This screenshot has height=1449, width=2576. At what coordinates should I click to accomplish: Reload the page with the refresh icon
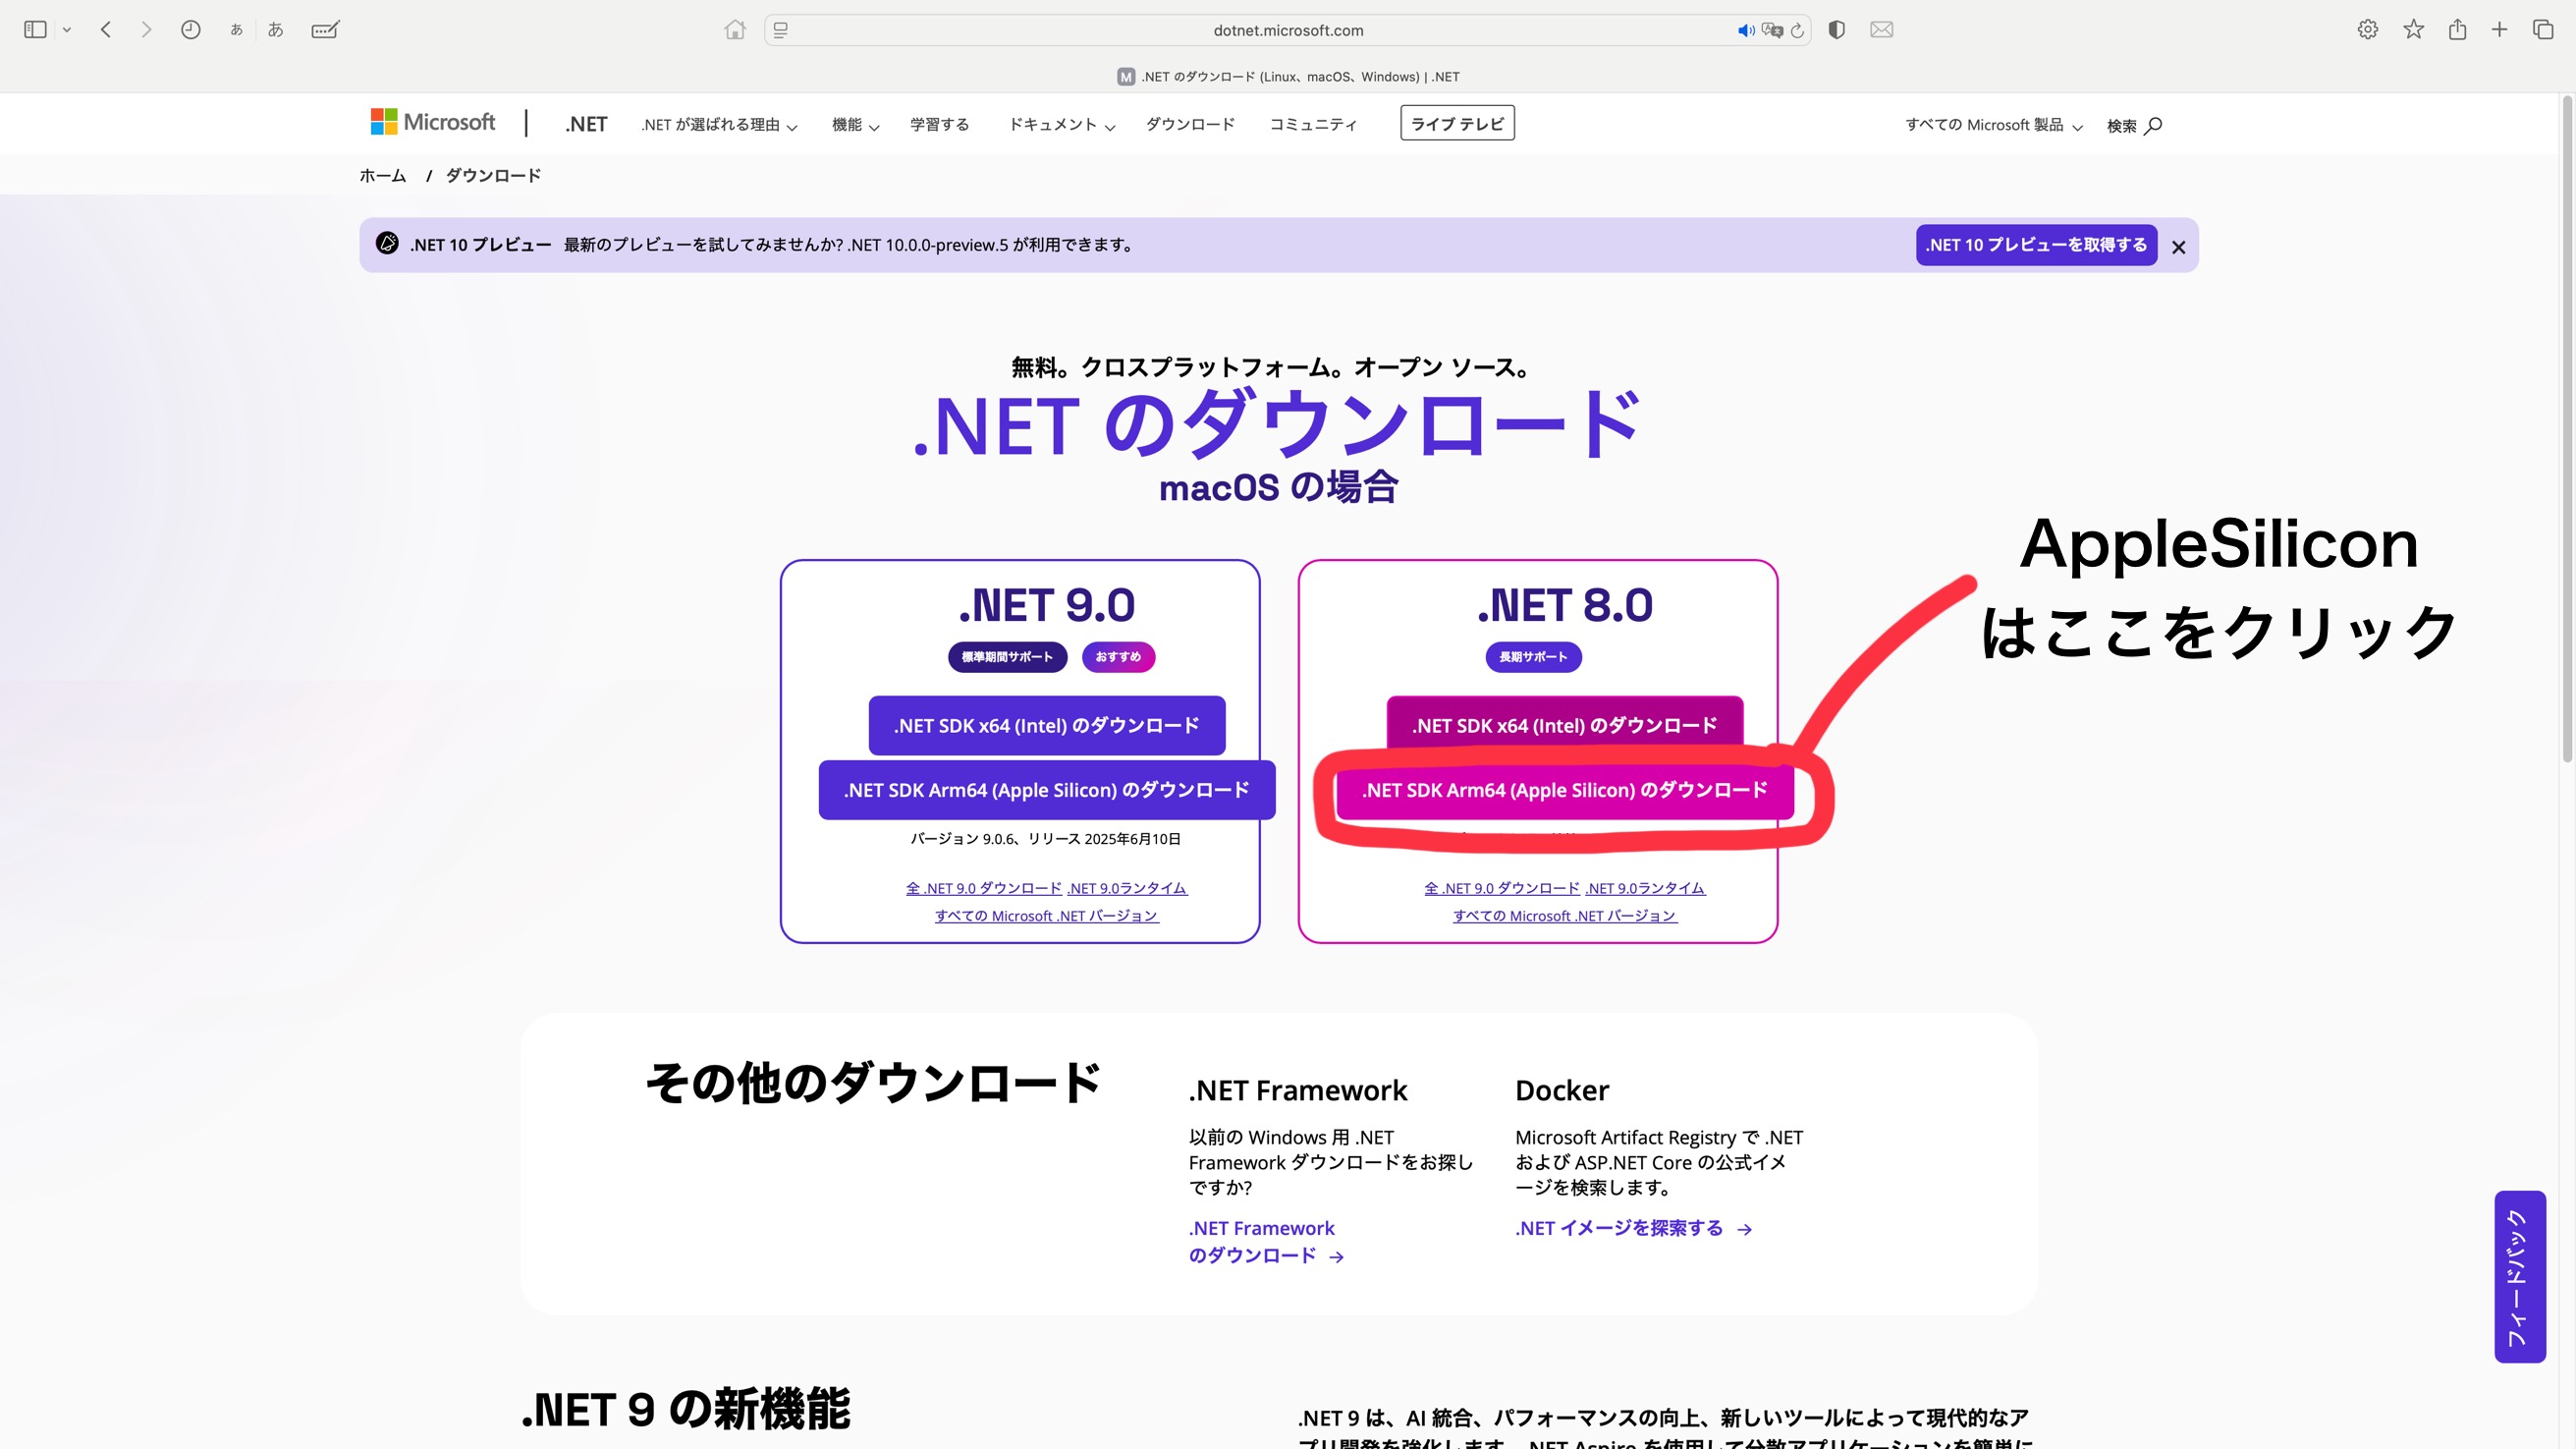[x=1797, y=30]
